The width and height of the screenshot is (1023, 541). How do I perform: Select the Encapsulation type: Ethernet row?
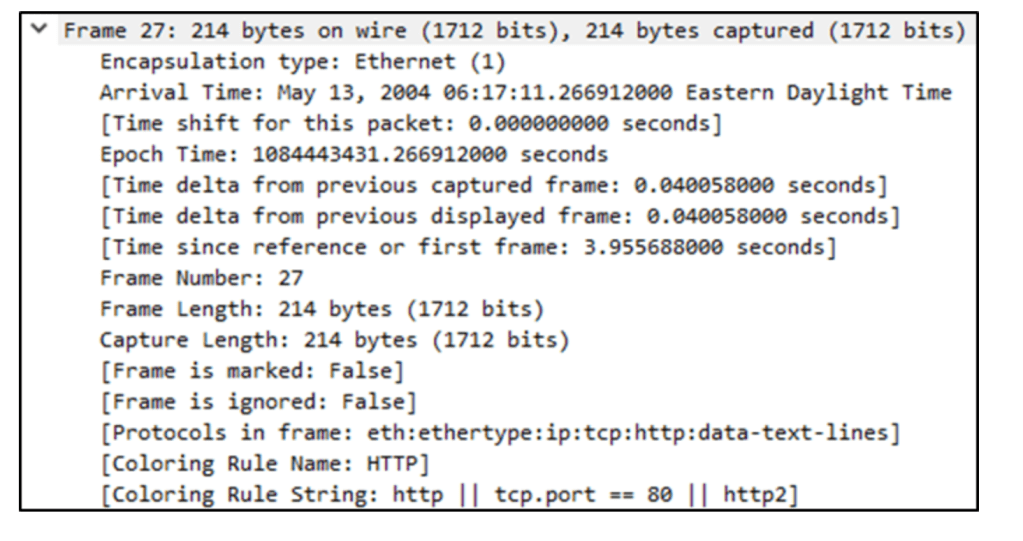(x=302, y=62)
